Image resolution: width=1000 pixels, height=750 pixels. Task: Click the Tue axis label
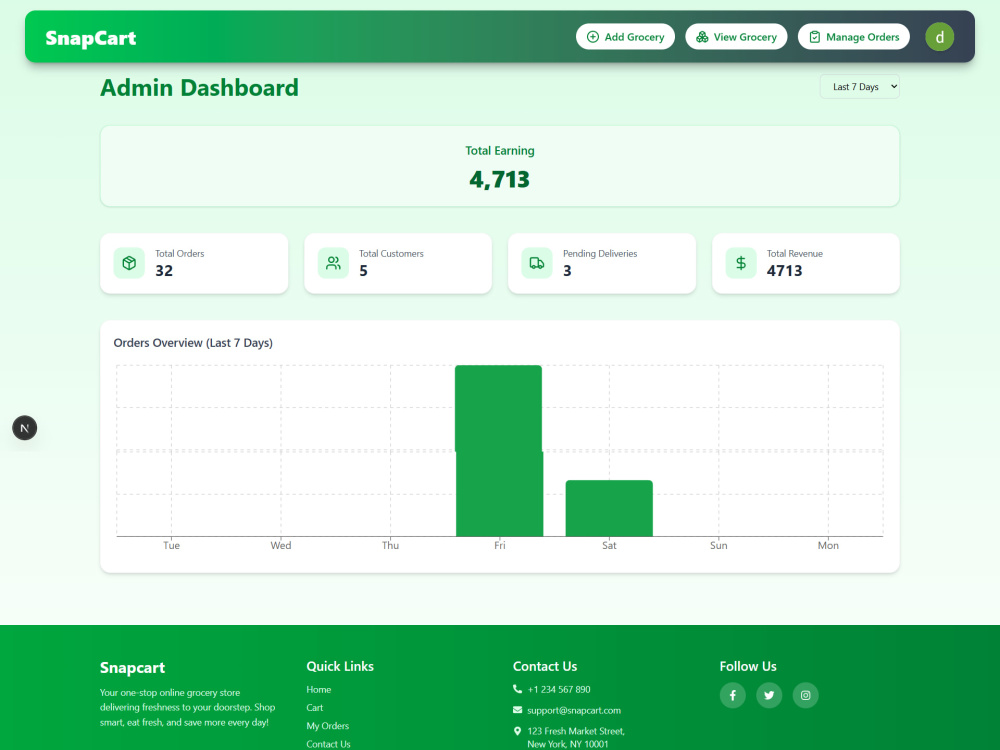[172, 545]
